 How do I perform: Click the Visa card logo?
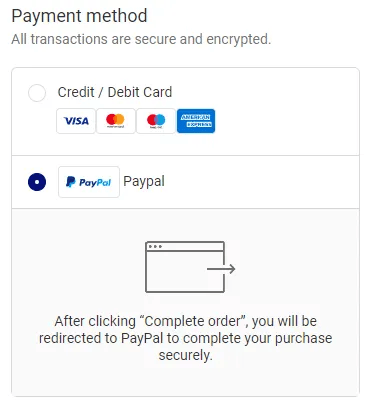point(76,121)
